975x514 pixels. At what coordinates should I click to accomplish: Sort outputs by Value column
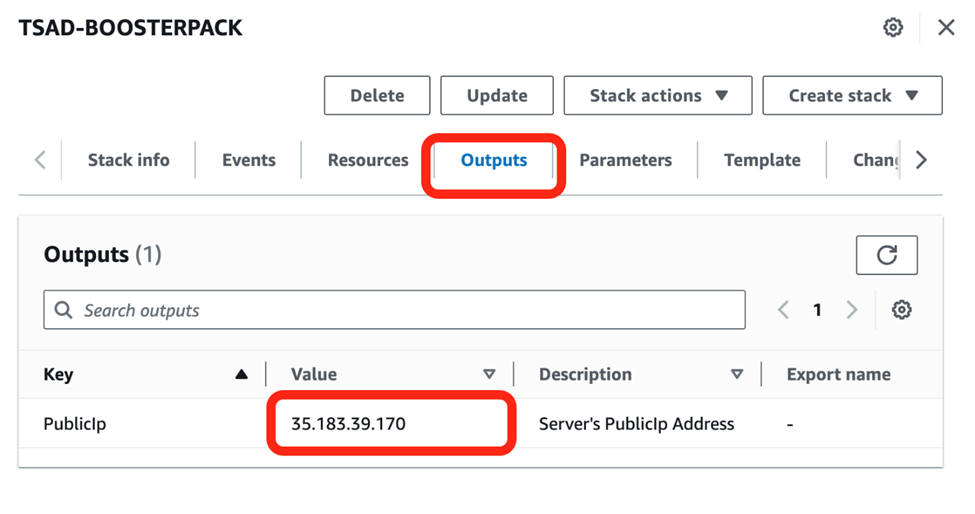(x=489, y=375)
